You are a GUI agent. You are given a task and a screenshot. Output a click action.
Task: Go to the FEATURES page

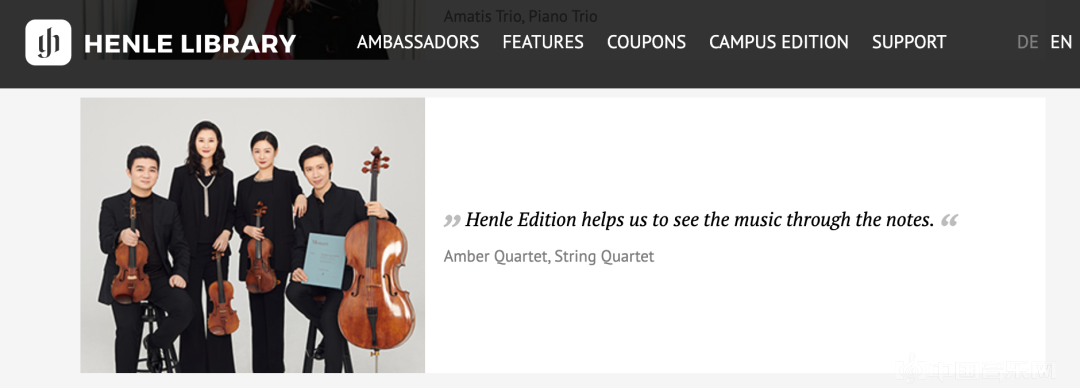543,42
